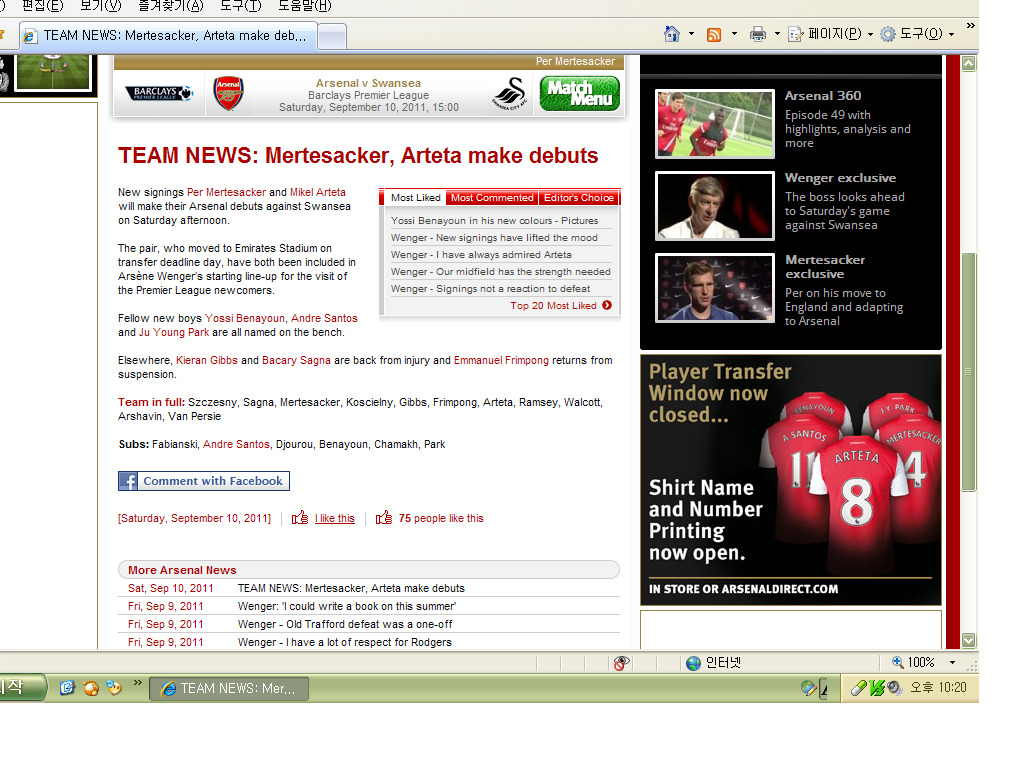The width and height of the screenshot is (1024, 768).
Task: Expand the RSS feeds dropdown arrow
Action: (x=734, y=34)
